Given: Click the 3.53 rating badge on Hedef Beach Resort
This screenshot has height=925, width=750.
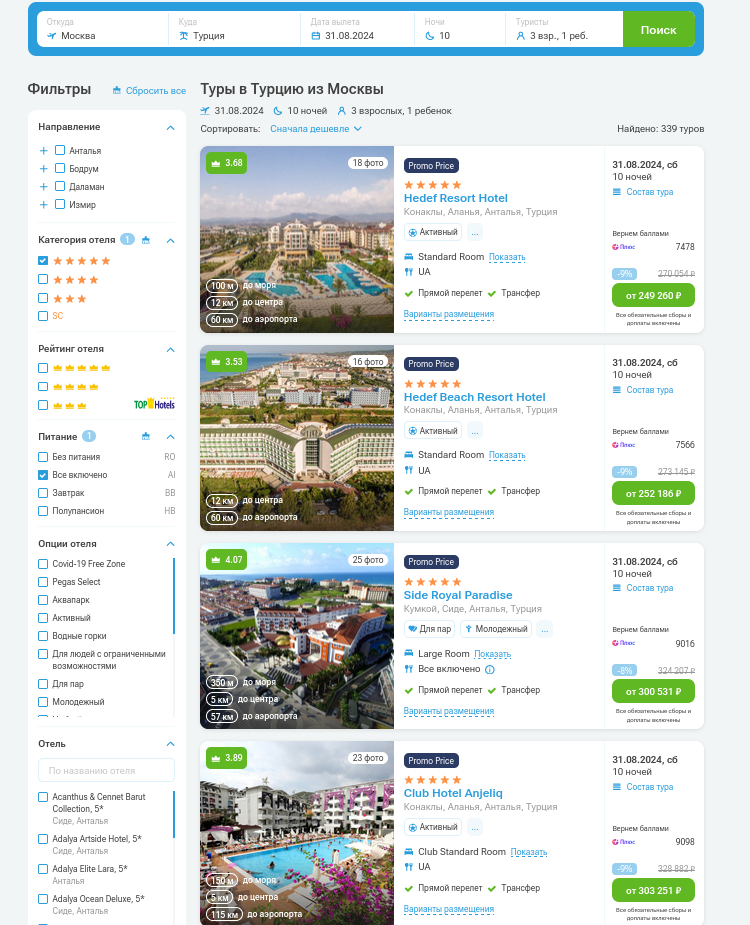Looking at the screenshot, I should (227, 362).
